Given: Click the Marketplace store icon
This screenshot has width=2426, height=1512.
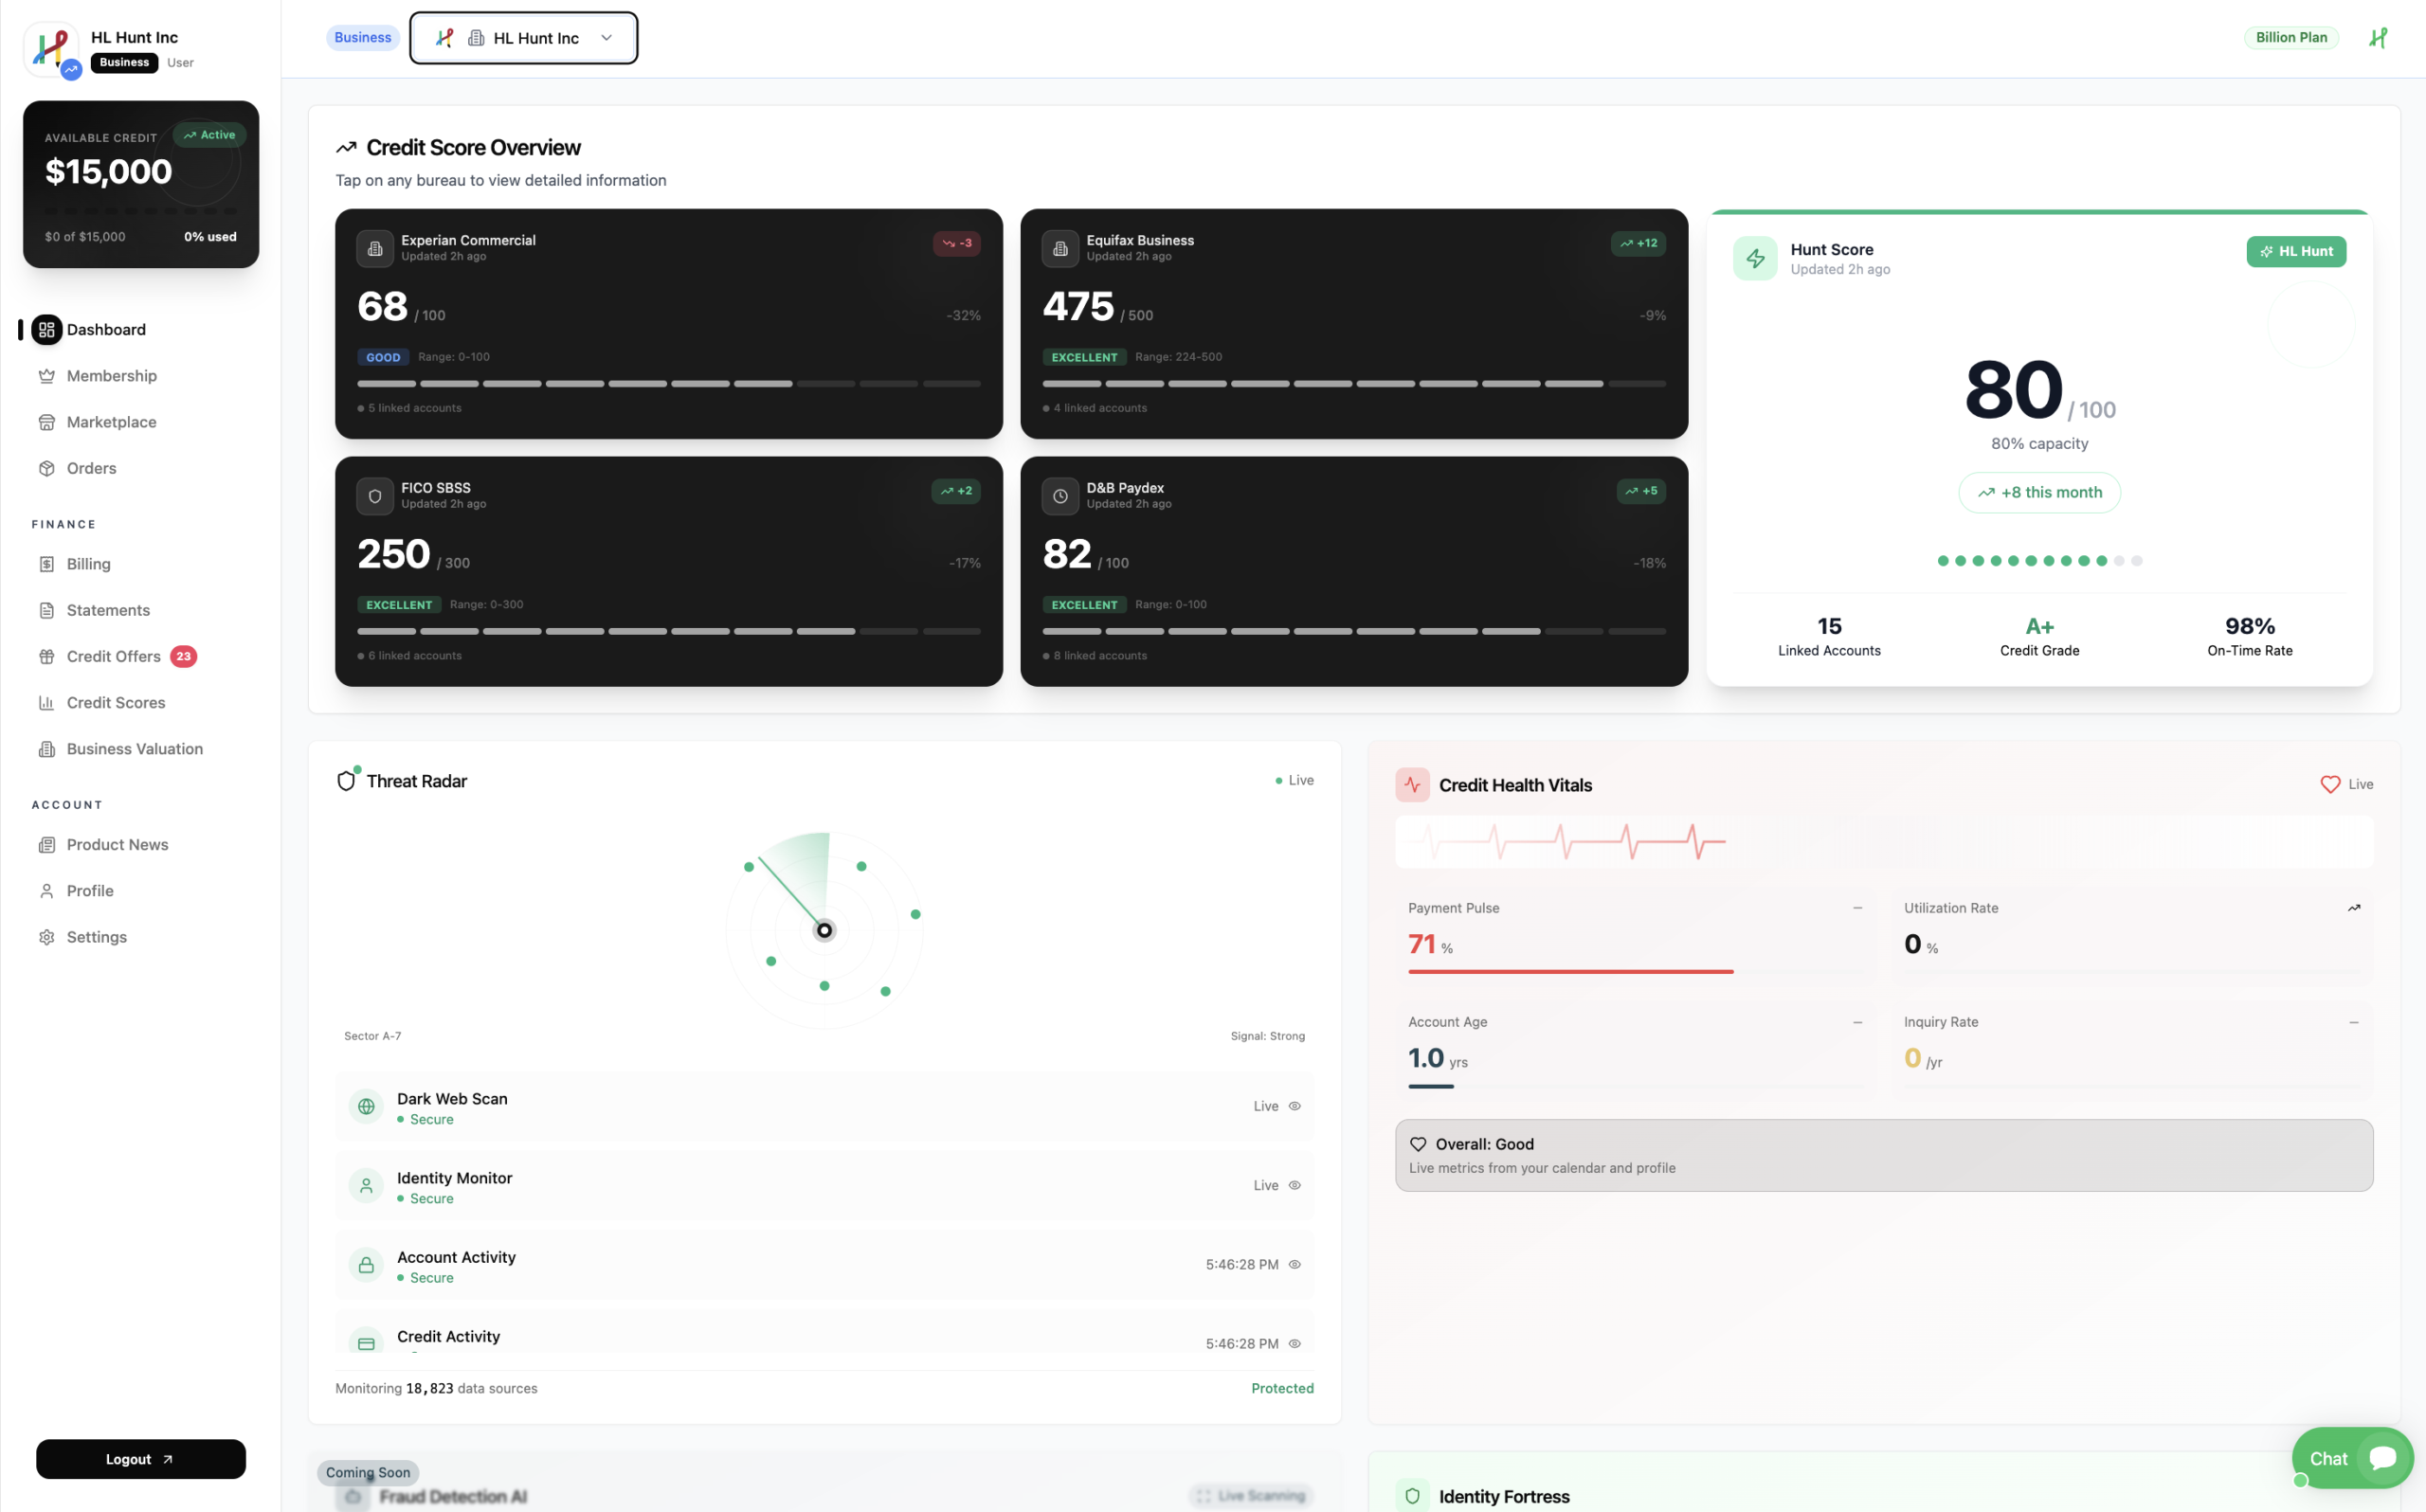Looking at the screenshot, I should tap(46, 422).
